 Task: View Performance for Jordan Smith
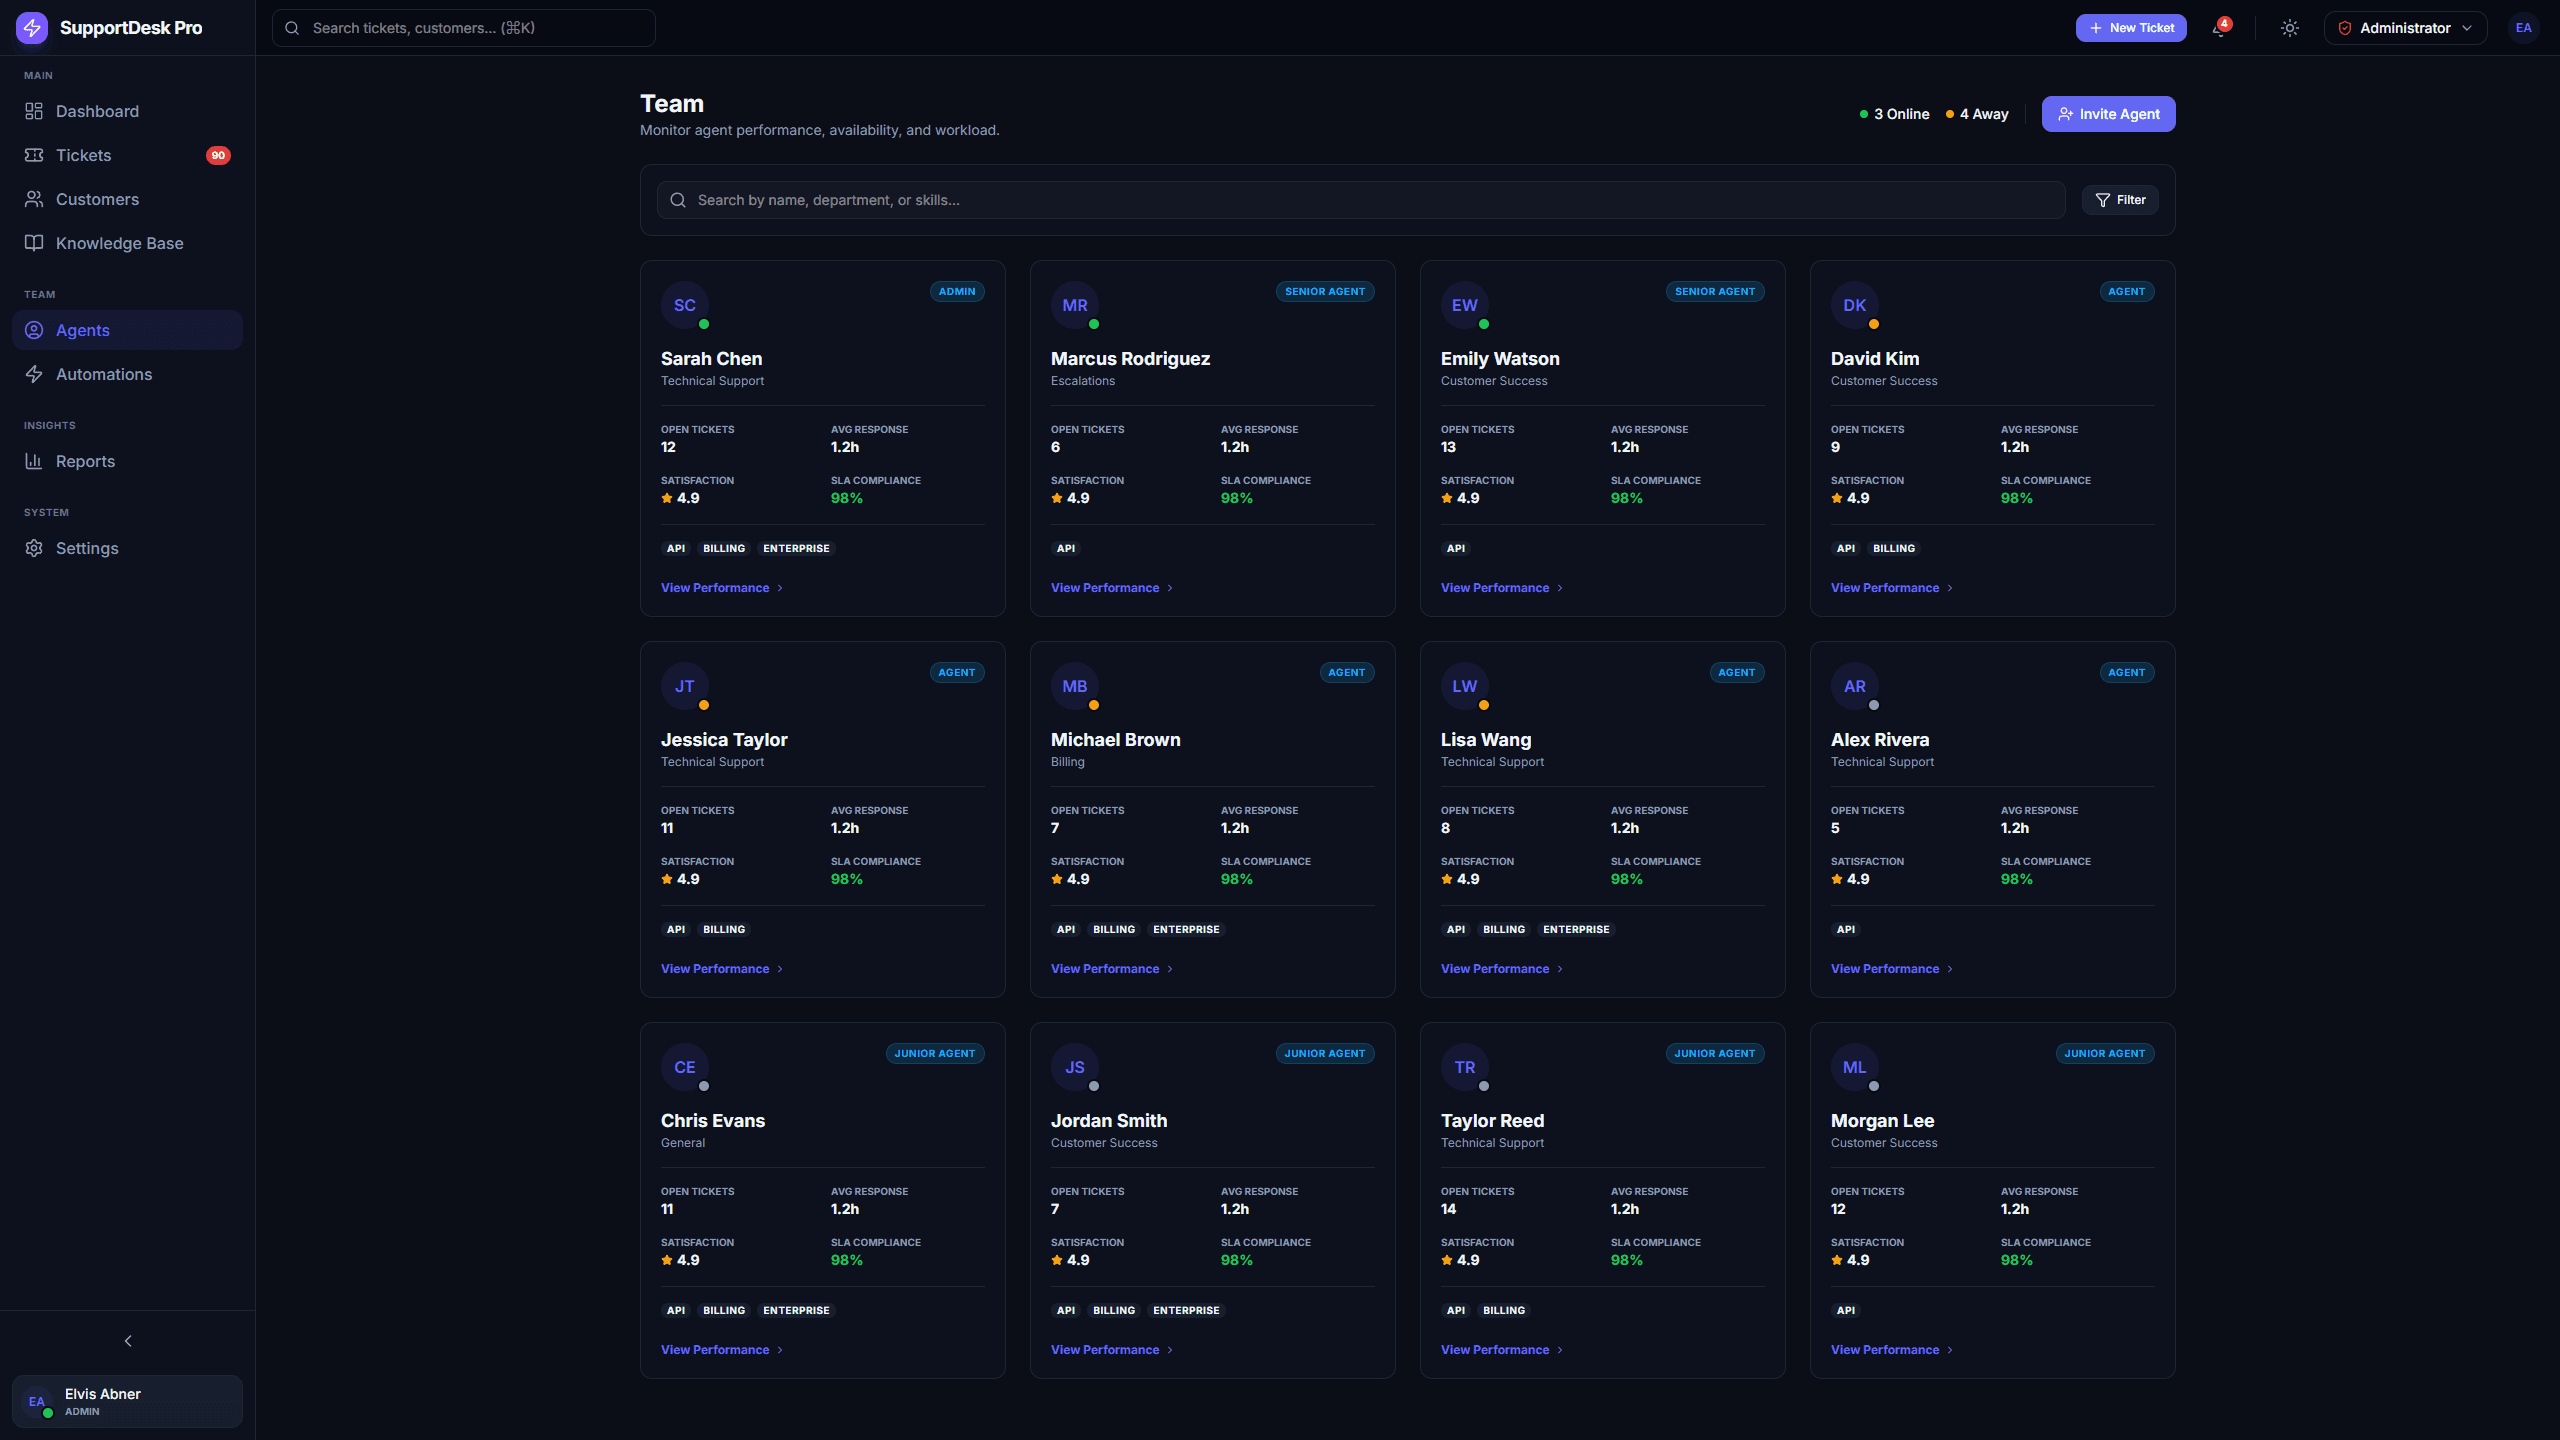point(1112,1350)
